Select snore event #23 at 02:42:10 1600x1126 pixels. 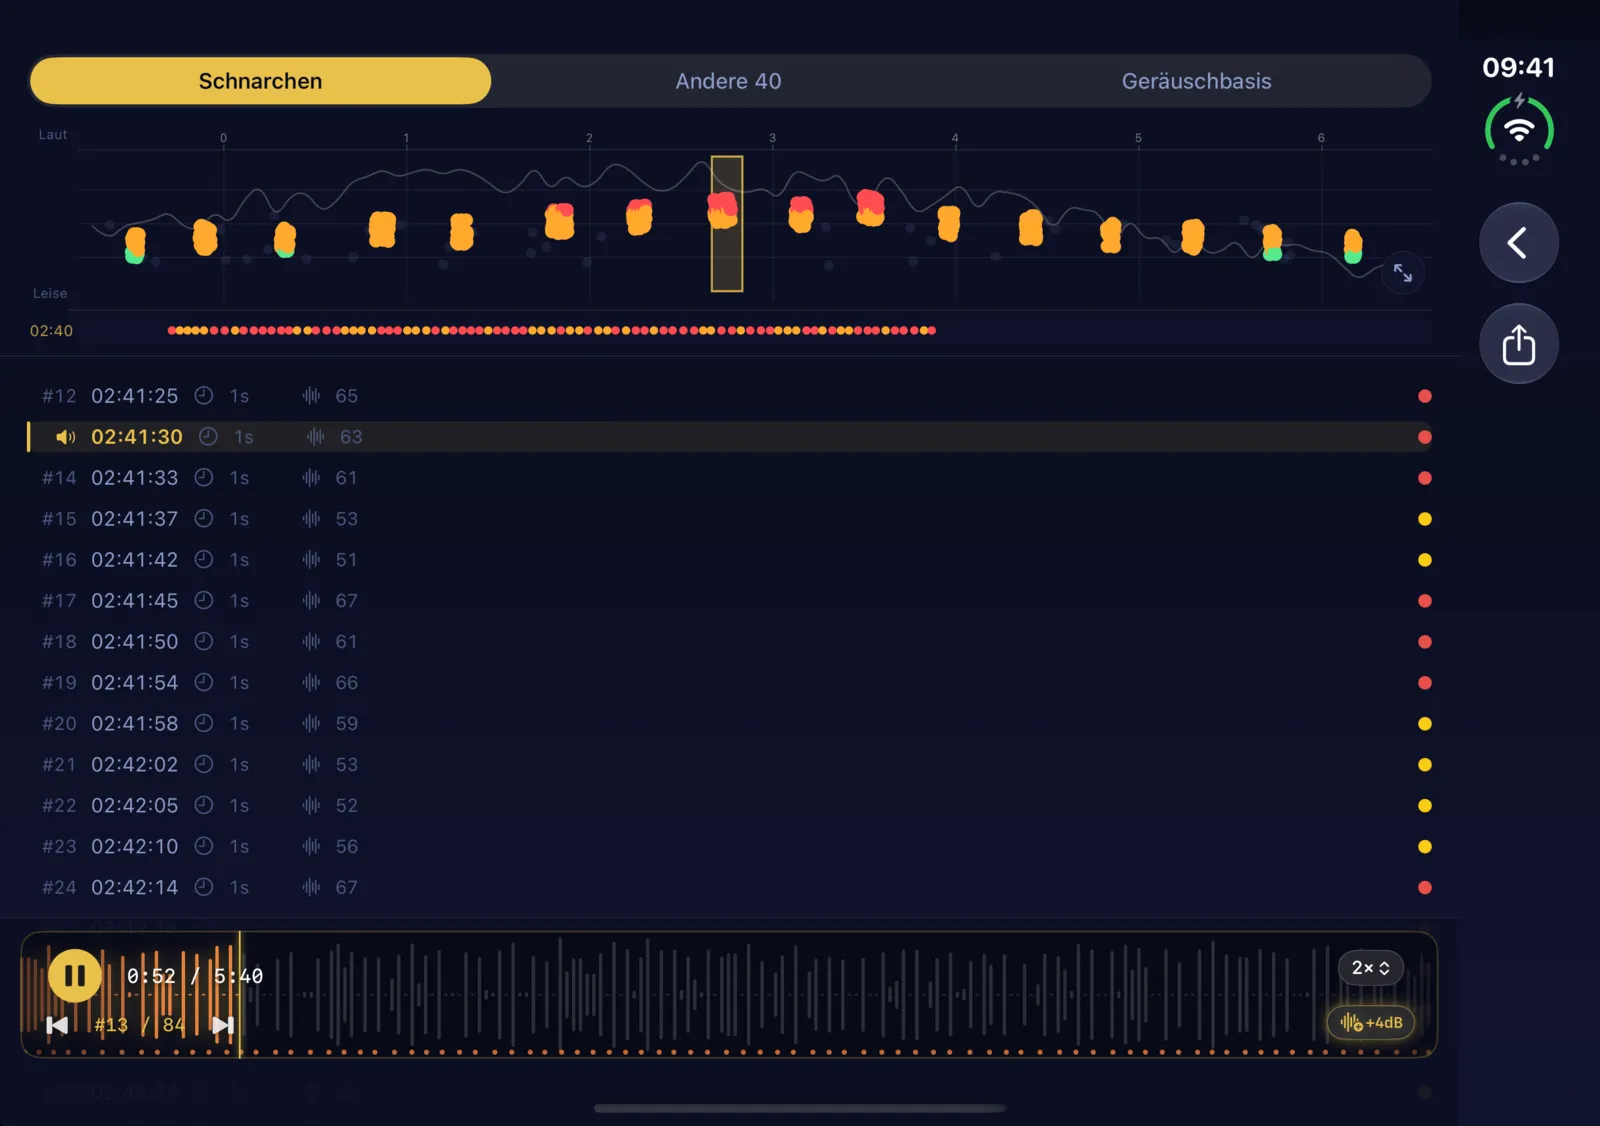point(730,847)
